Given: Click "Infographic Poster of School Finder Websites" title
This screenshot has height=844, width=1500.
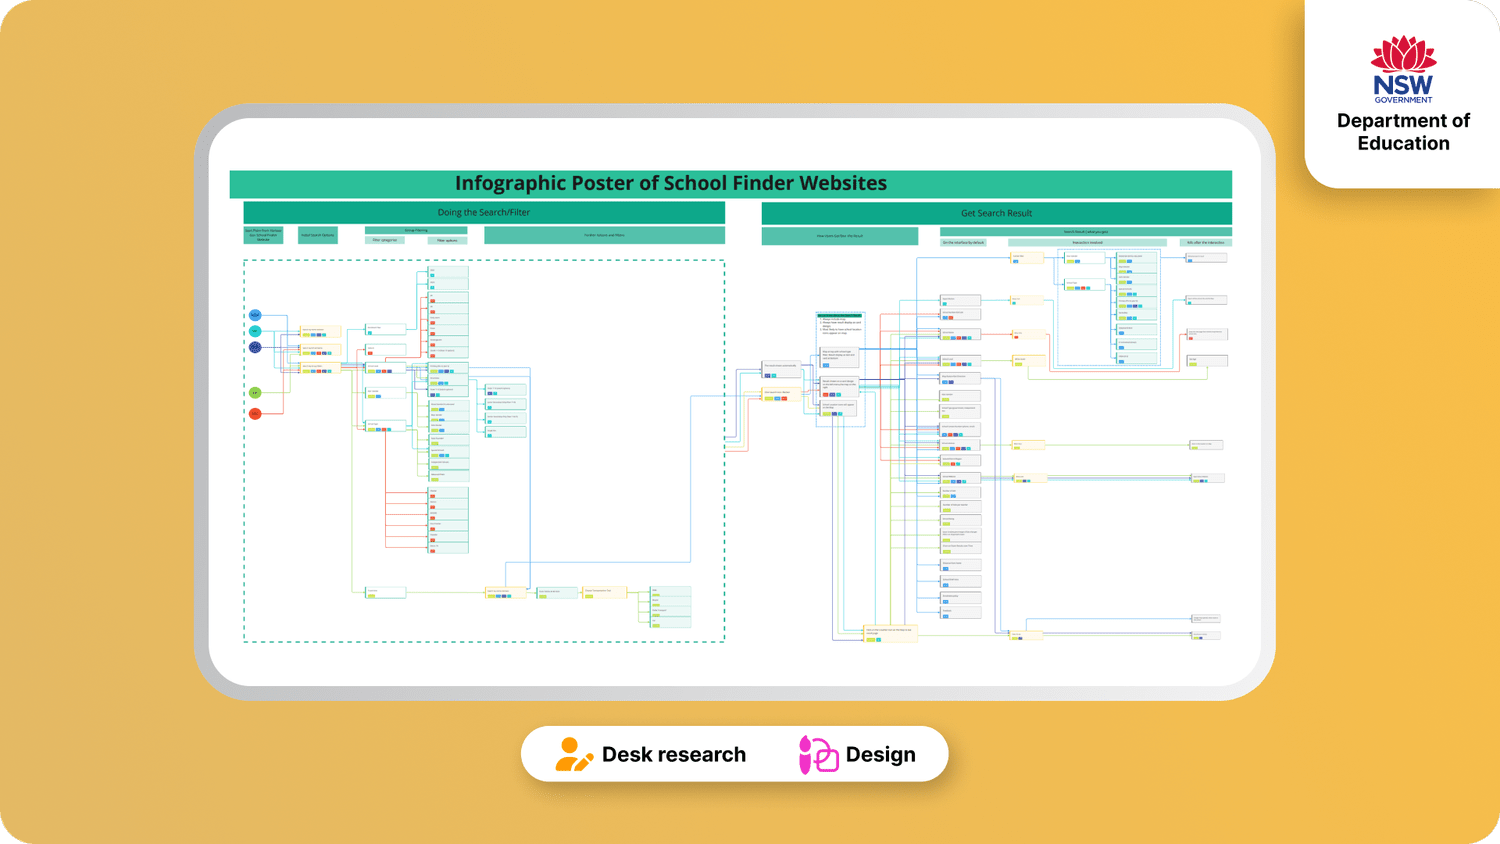Looking at the screenshot, I should pos(671,183).
